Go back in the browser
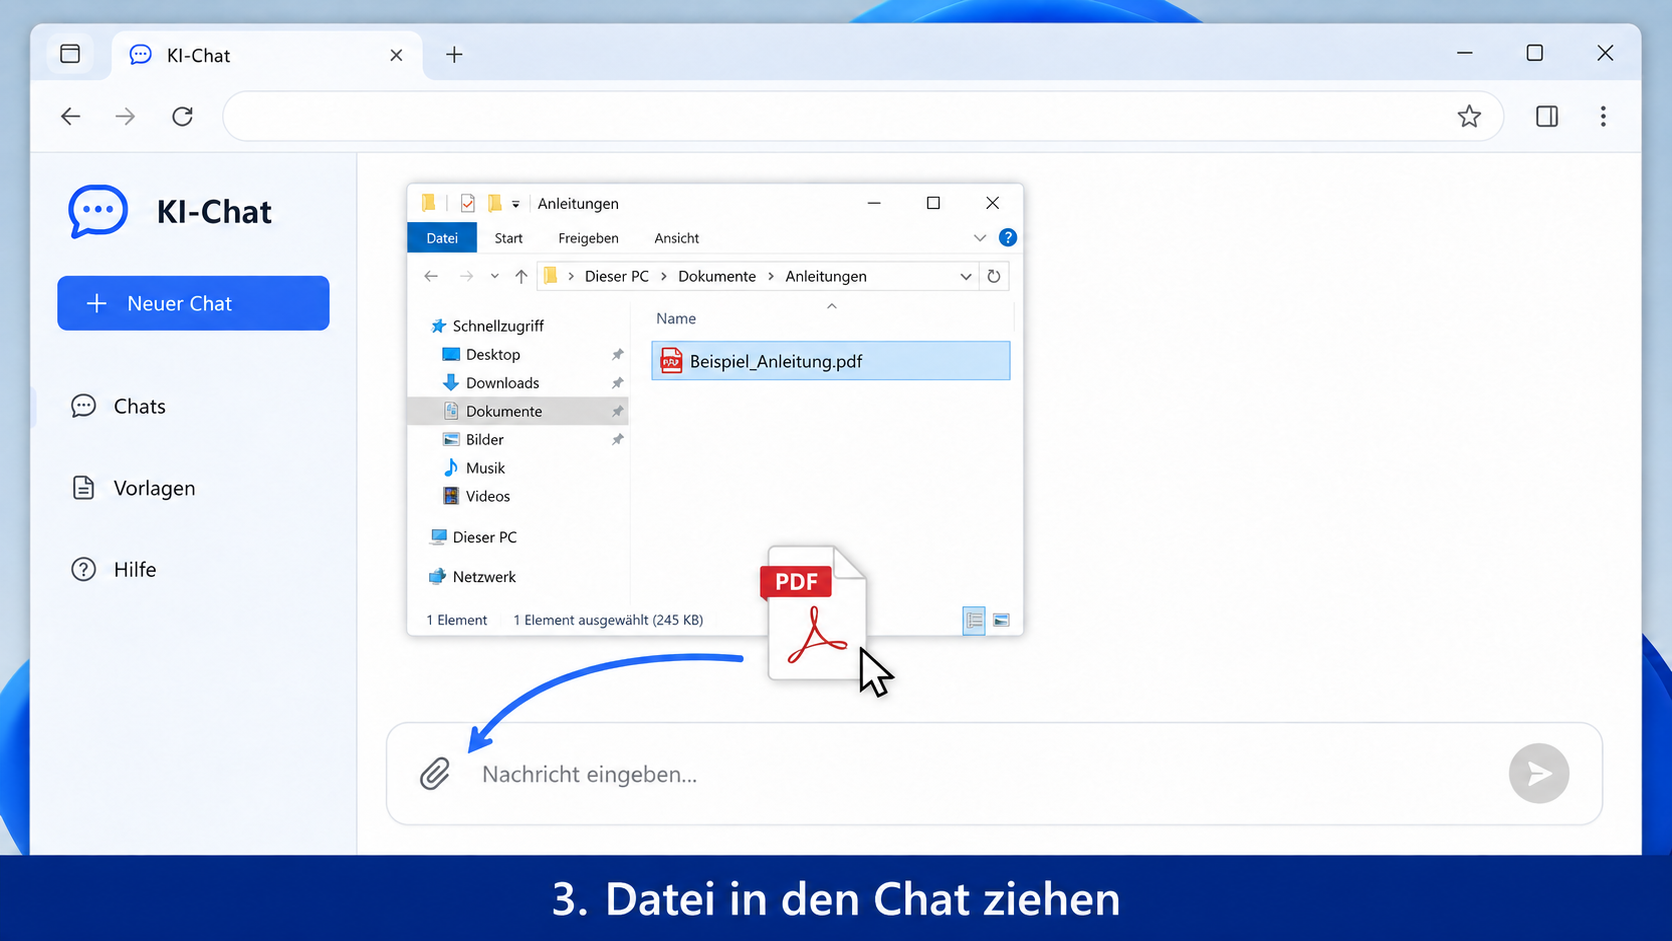Screen dimensions: 1672x941 coord(70,116)
